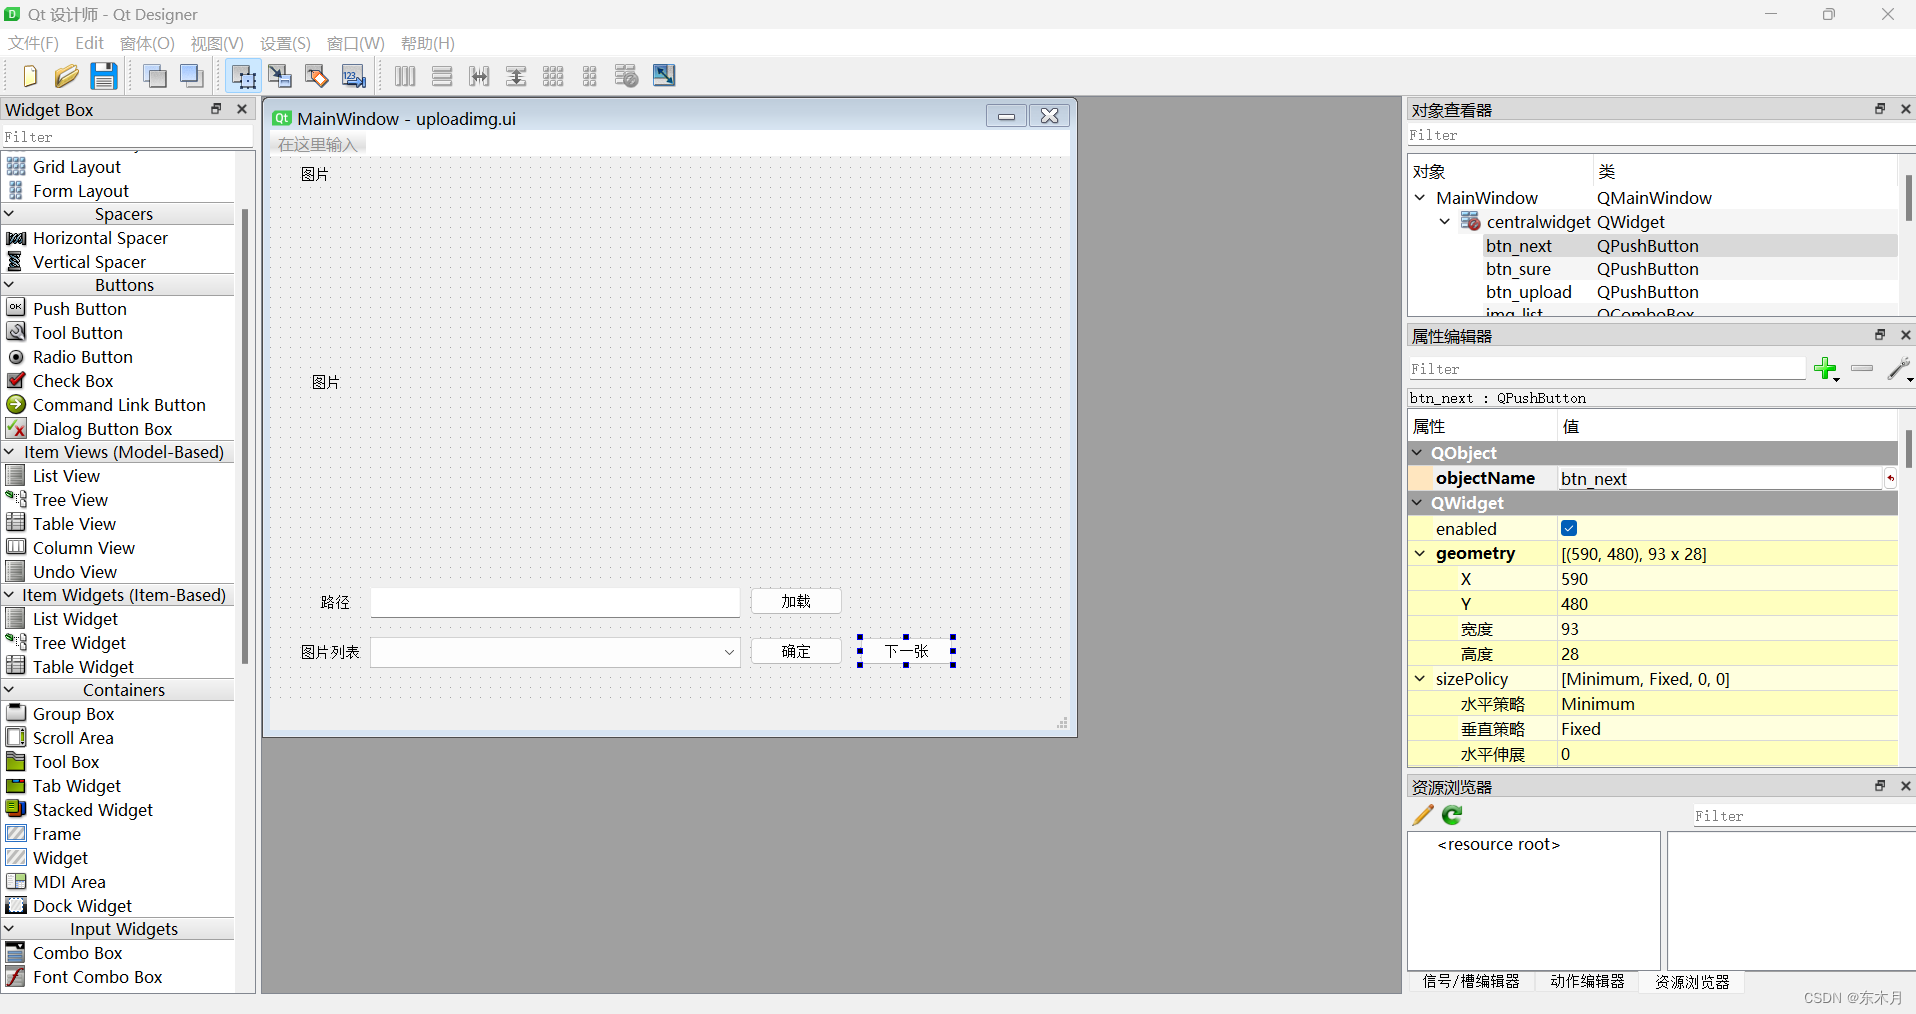Float the 对象查看器 panel
The height and width of the screenshot is (1014, 1916).
pyautogui.click(x=1880, y=109)
